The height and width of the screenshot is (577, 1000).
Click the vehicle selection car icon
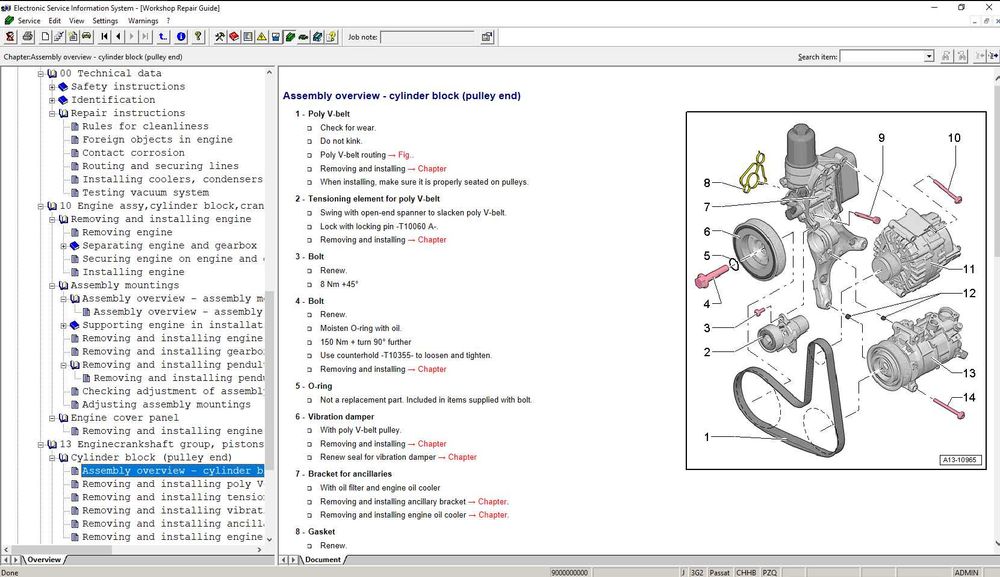click(x=87, y=37)
